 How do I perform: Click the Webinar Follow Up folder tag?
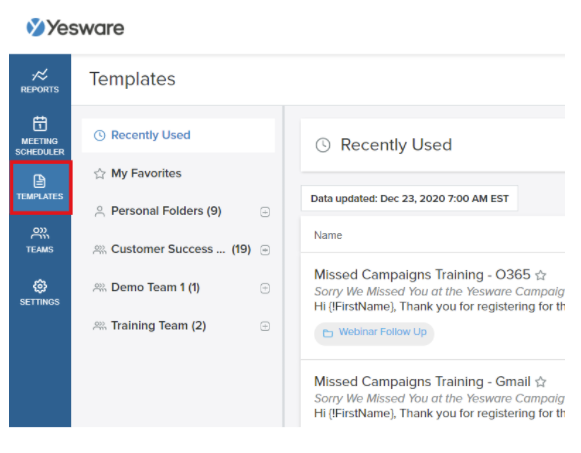click(x=374, y=333)
